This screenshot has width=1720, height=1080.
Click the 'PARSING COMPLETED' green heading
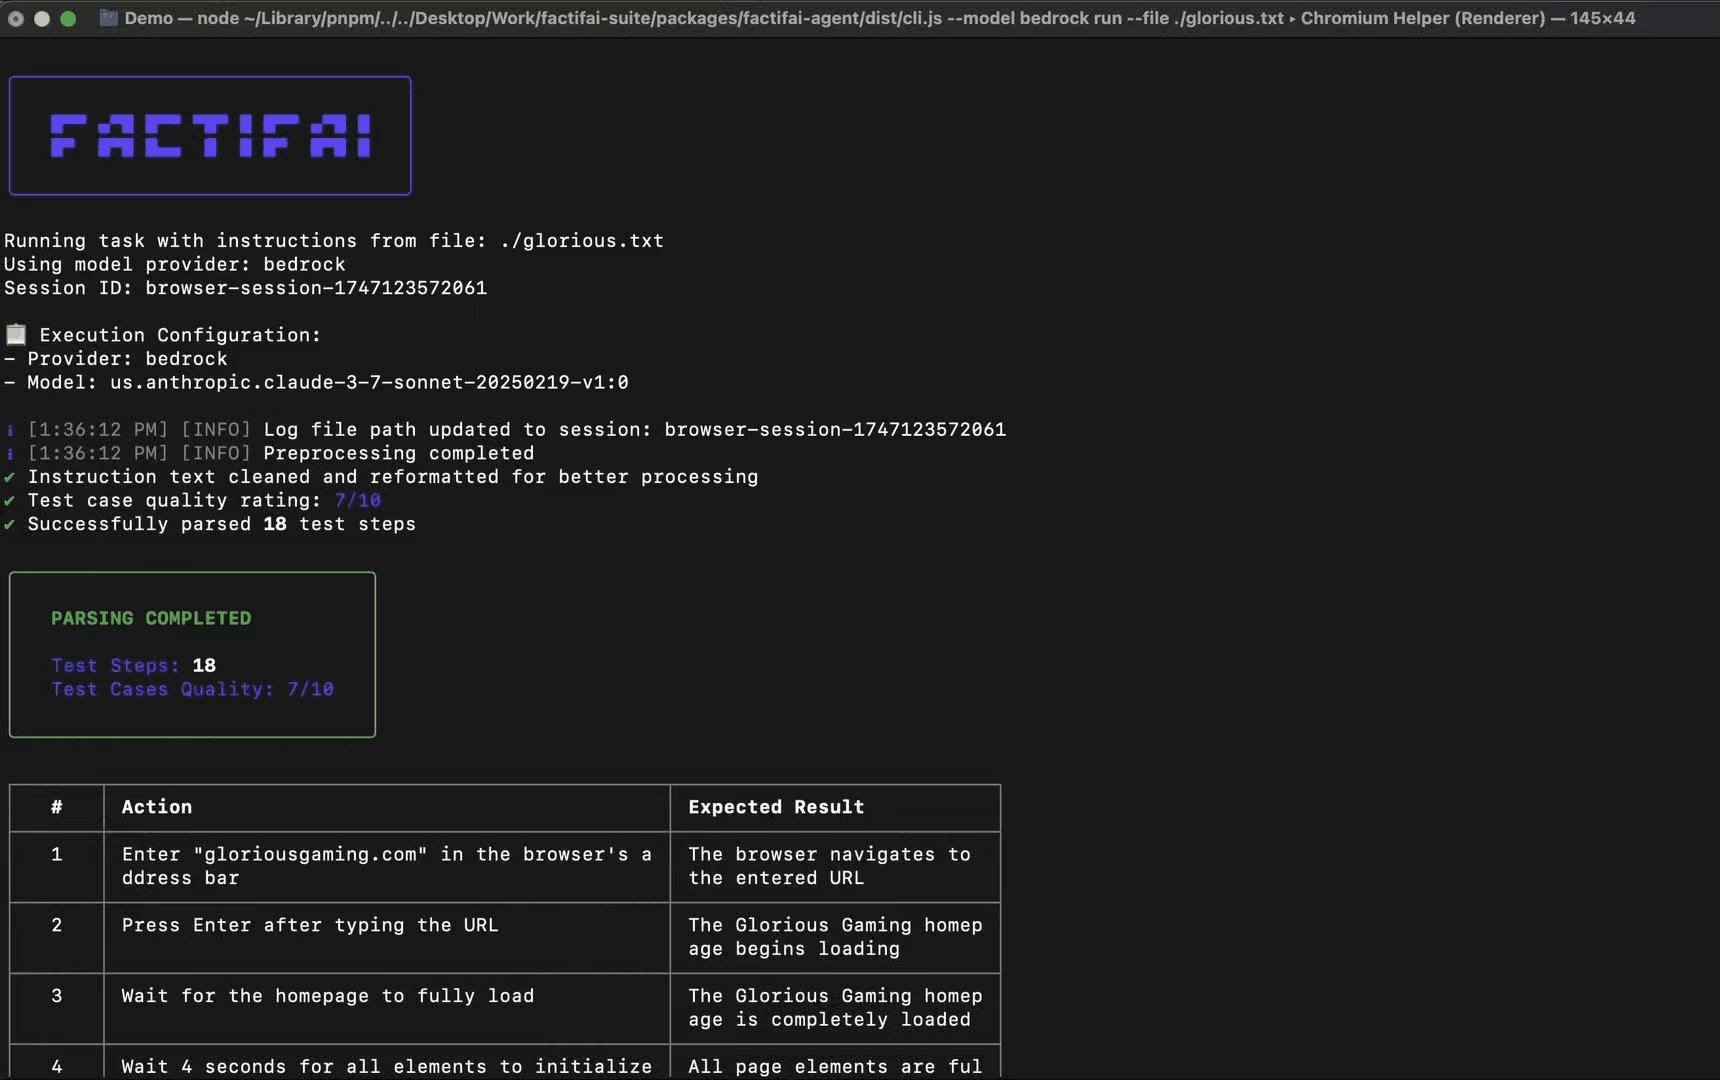151,618
